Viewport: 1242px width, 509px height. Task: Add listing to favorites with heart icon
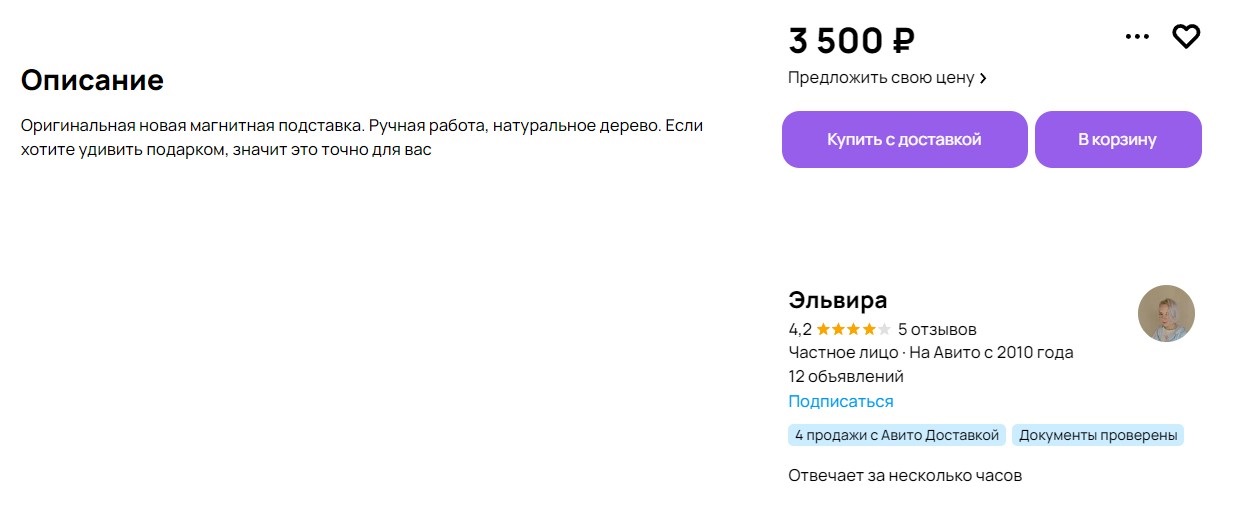(x=1186, y=37)
